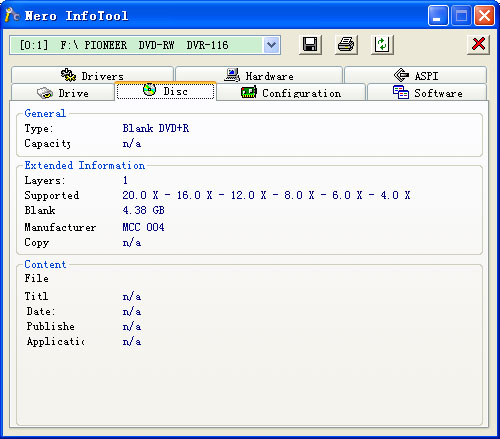Click the computer icon on Hardware tab
Viewport: 500px width, 439px height.
pyautogui.click(x=232, y=75)
